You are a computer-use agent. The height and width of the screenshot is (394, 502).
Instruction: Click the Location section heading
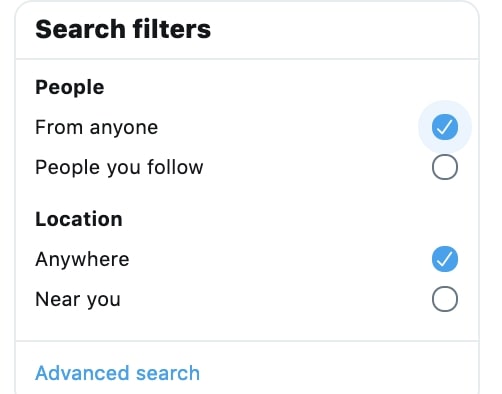pyautogui.click(x=79, y=219)
